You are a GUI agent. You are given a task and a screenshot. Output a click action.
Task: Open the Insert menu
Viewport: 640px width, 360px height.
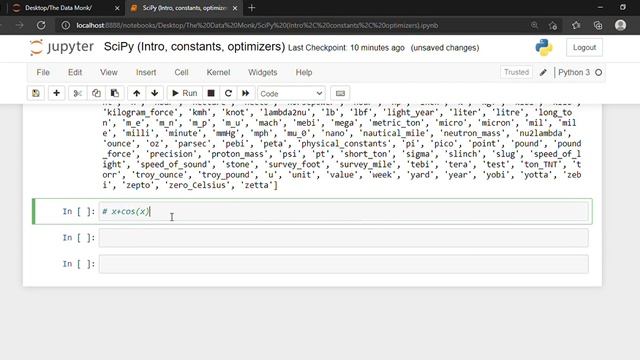click(146, 72)
